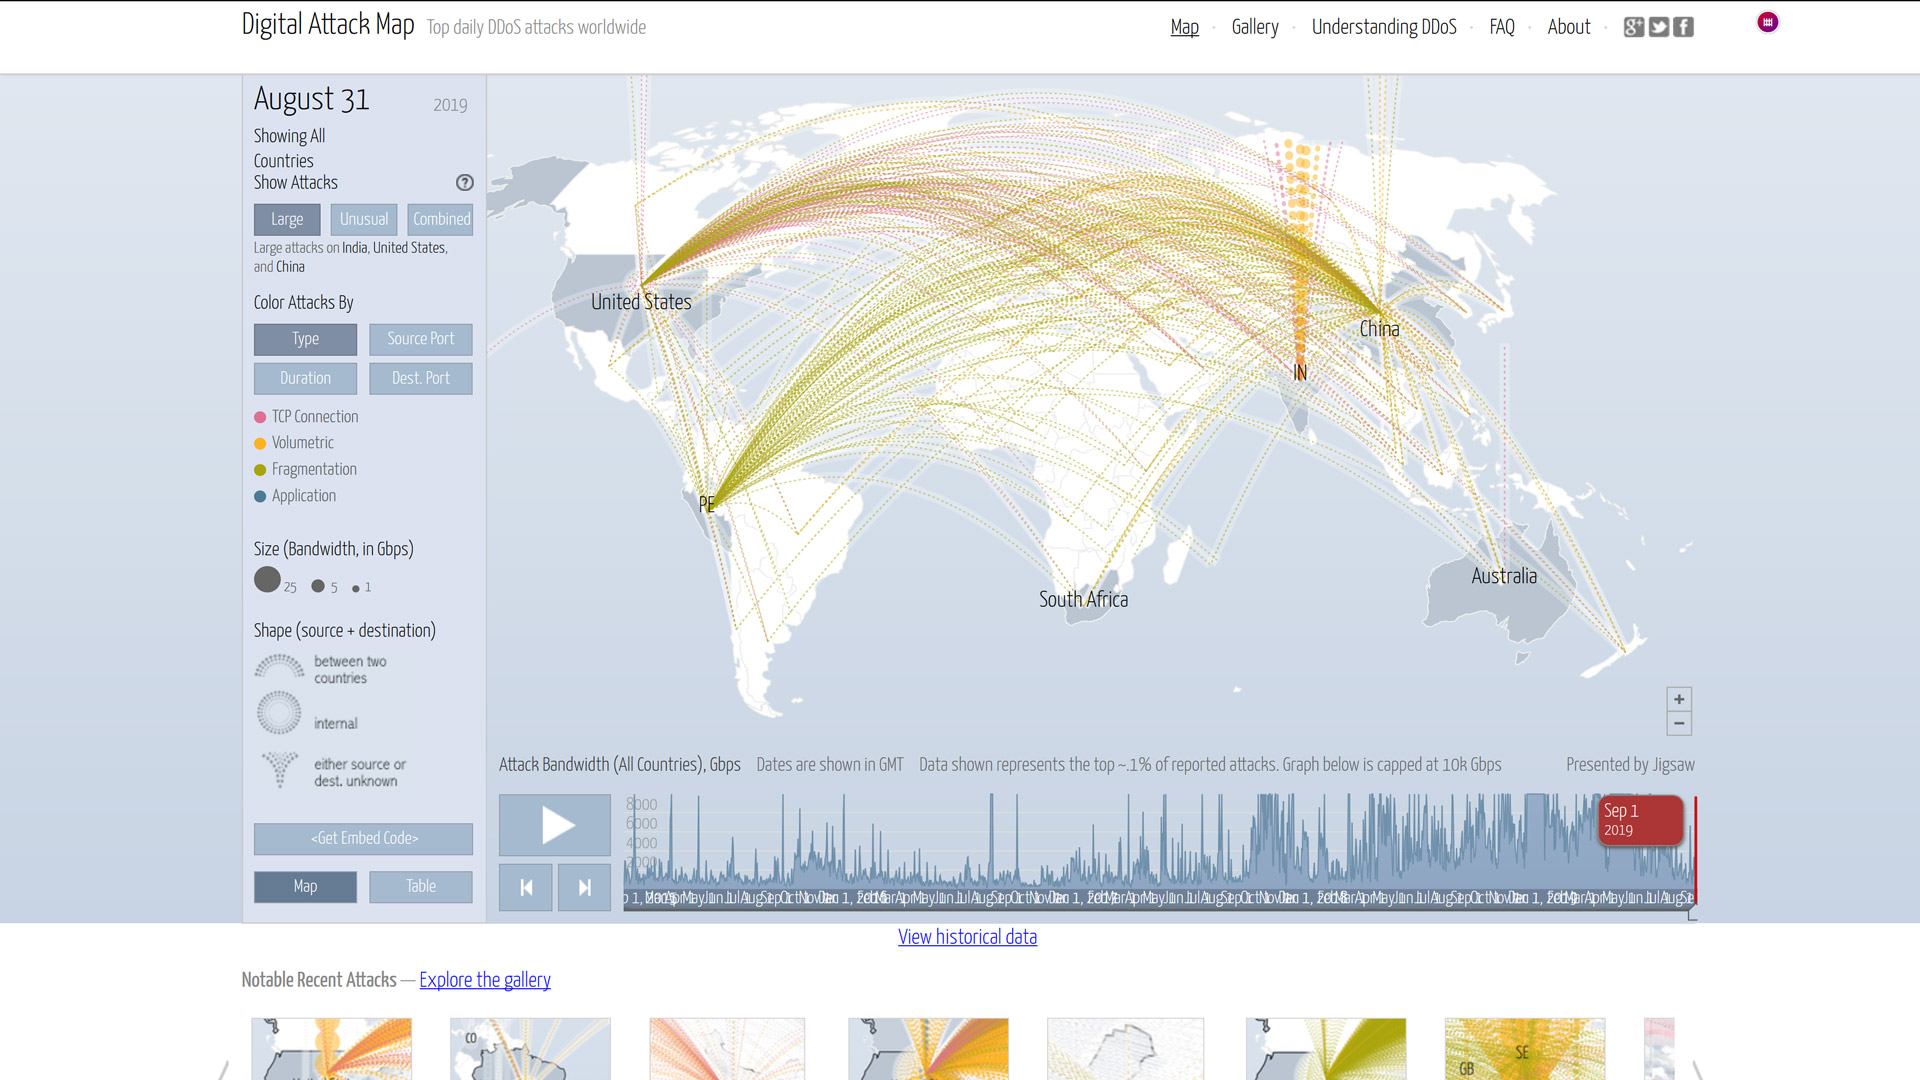
Task: Open the Google Plus share icon
Action: pyautogui.click(x=1633, y=27)
